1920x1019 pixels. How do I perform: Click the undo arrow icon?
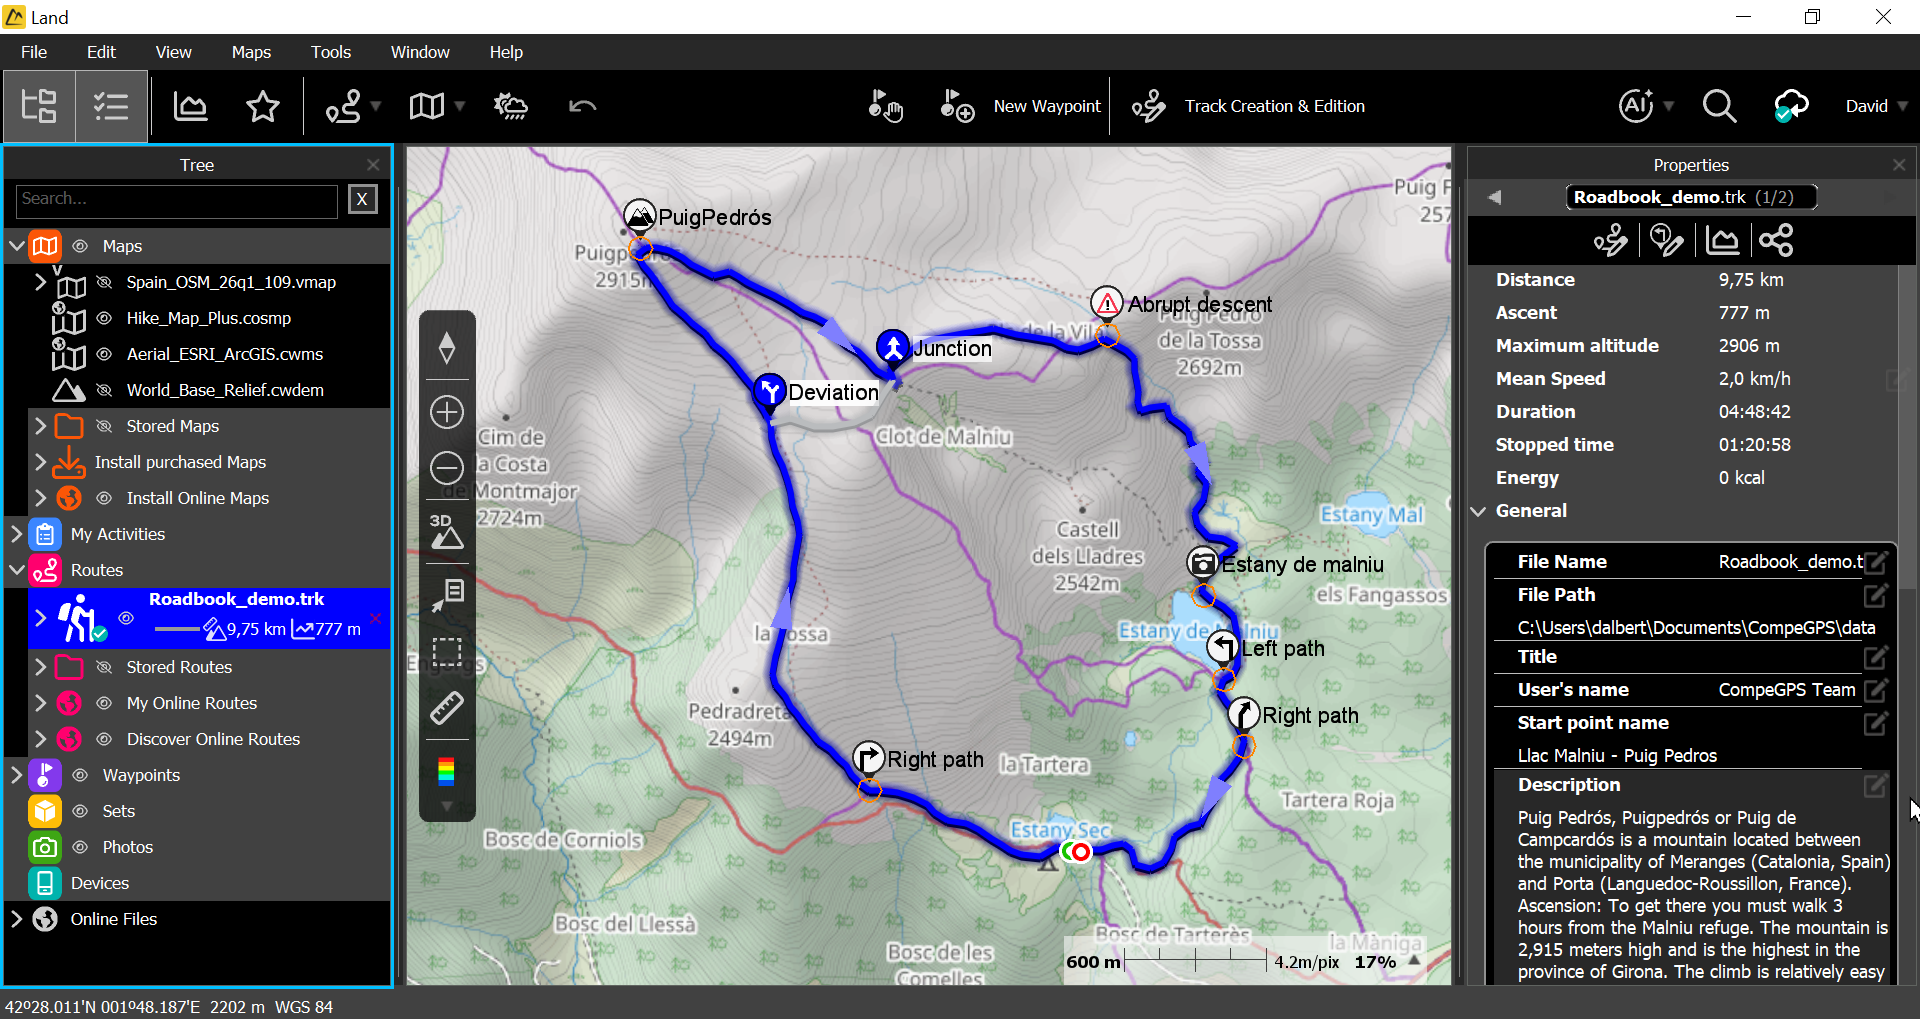pos(582,106)
